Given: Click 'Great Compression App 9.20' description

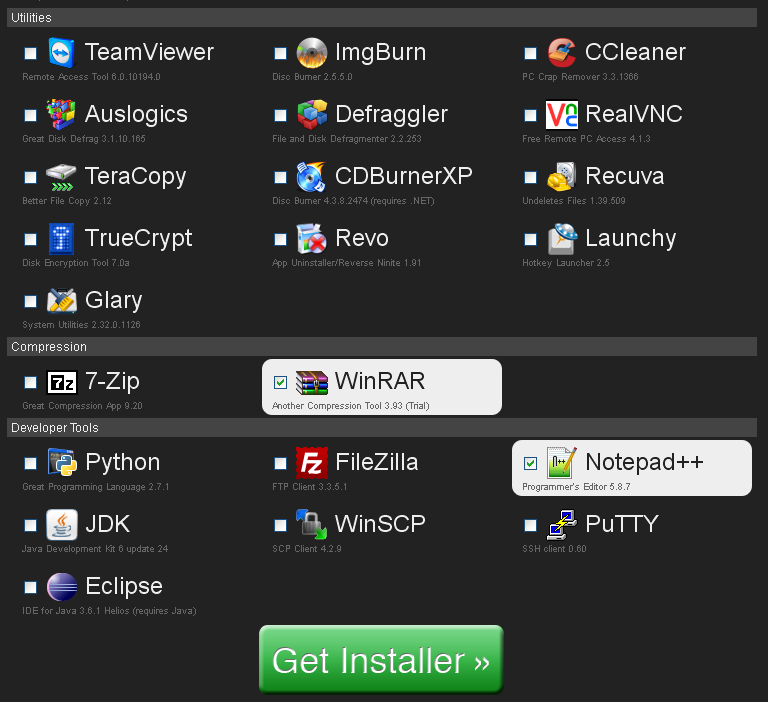Looking at the screenshot, I should [82, 406].
